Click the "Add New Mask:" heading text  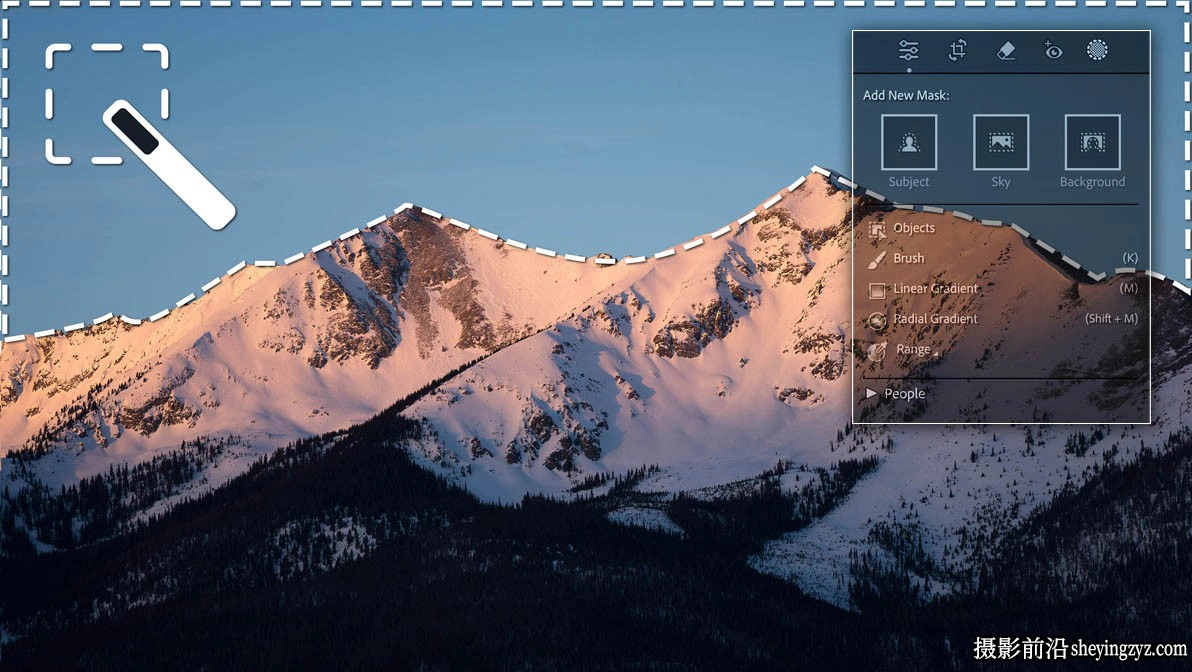(x=906, y=96)
